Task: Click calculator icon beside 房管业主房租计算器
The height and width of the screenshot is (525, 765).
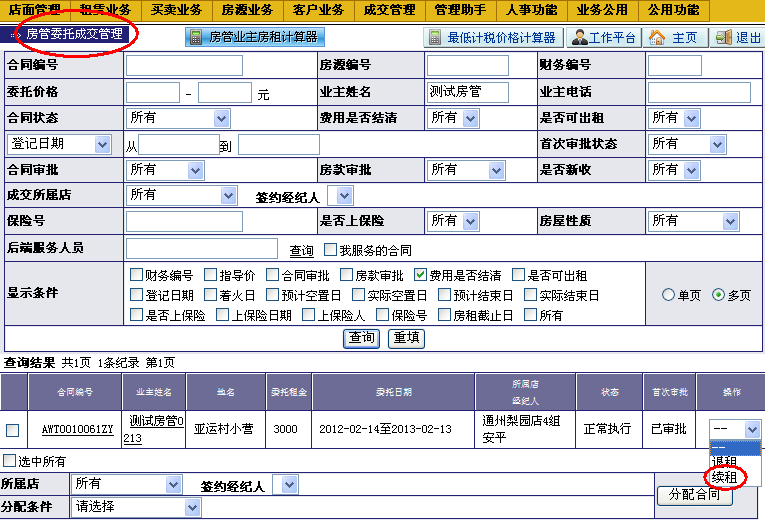Action: pyautogui.click(x=196, y=37)
